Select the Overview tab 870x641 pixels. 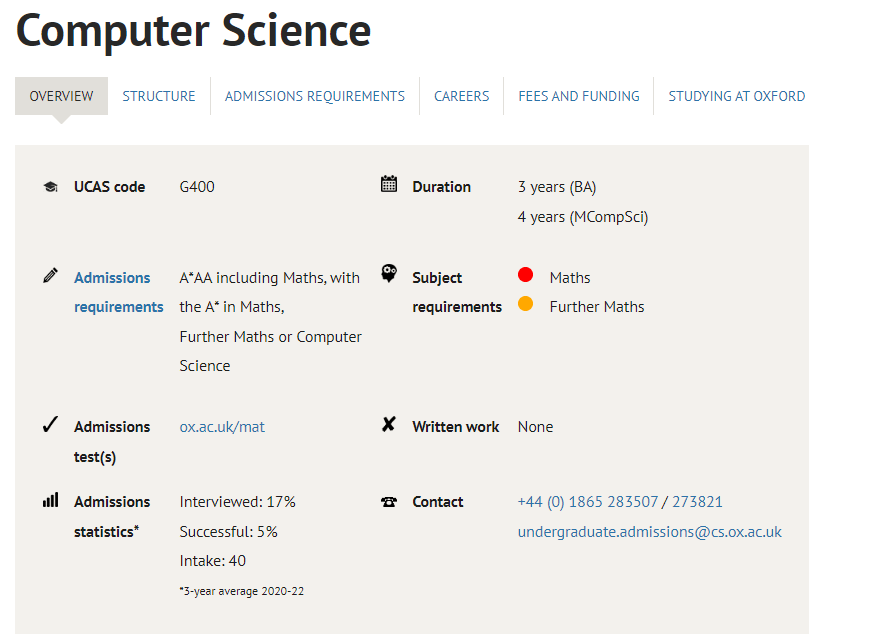point(61,96)
